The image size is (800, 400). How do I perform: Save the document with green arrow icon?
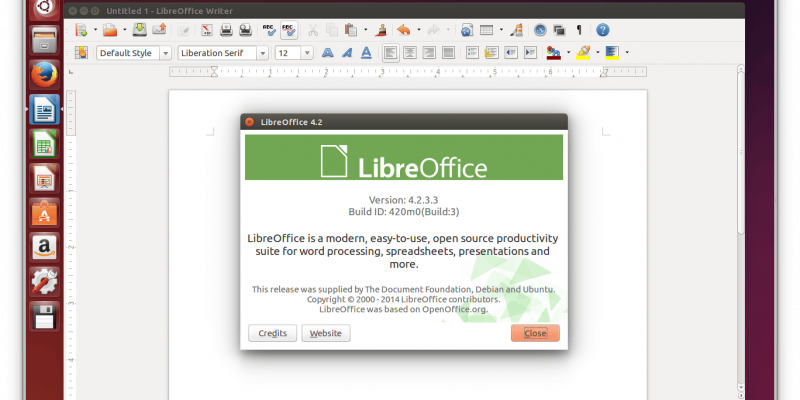click(x=140, y=30)
